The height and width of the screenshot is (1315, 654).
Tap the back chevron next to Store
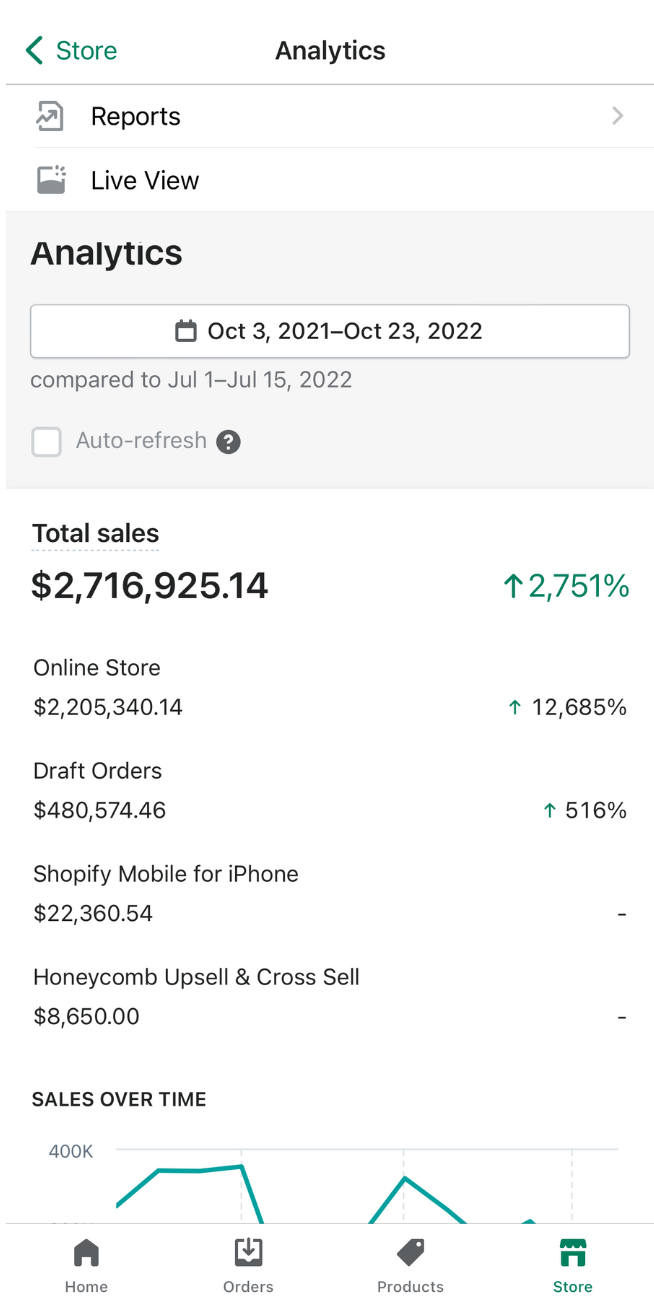(x=35, y=51)
